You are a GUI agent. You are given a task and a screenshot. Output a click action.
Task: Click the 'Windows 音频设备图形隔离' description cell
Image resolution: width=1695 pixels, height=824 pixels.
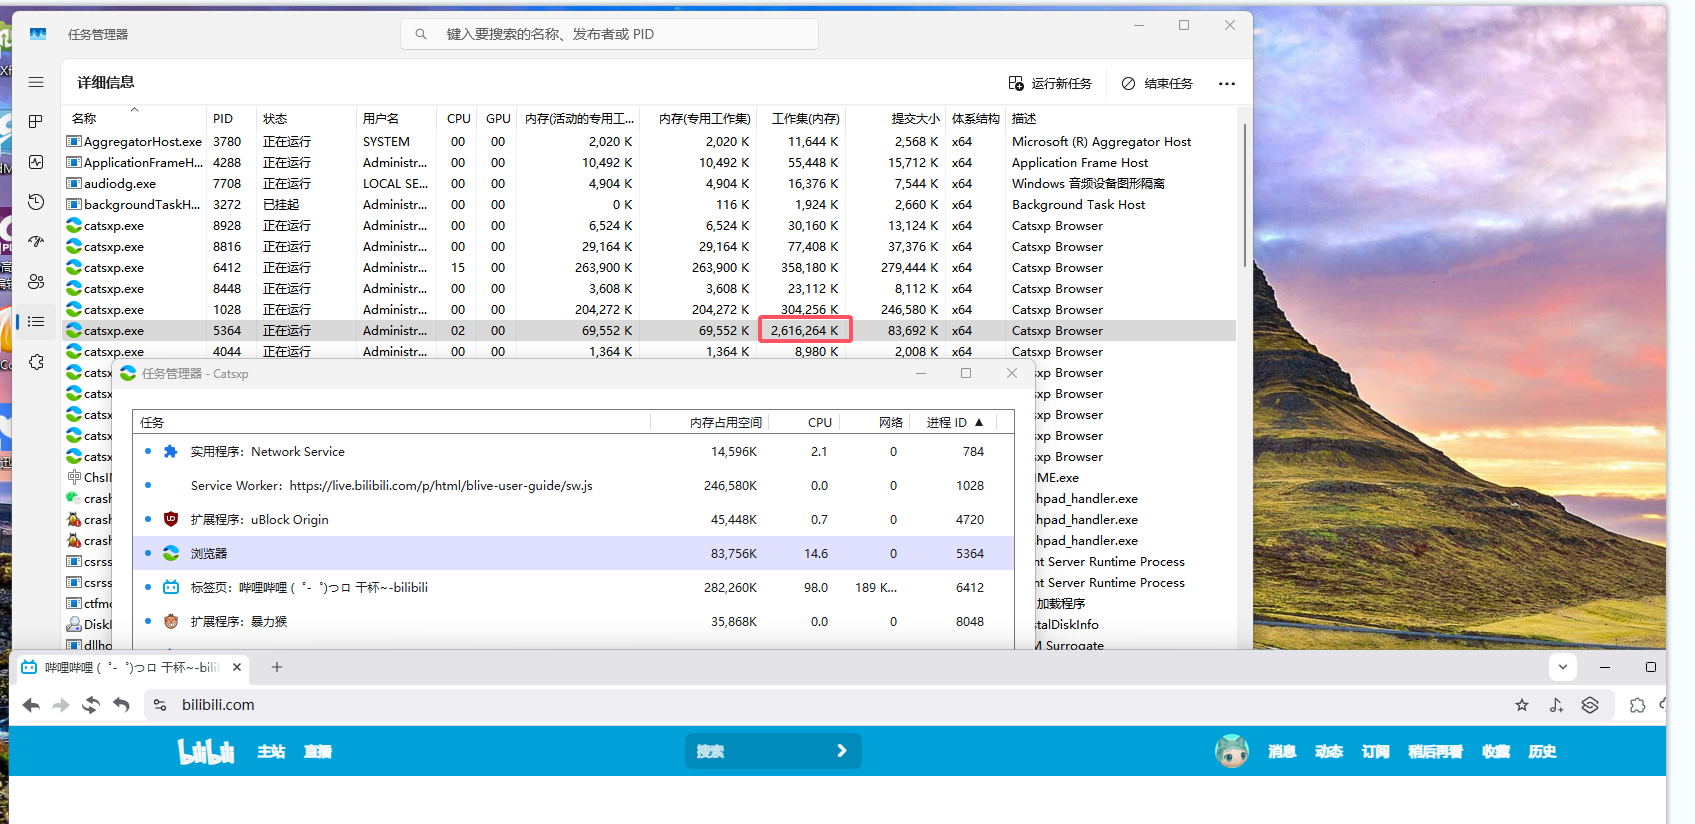pyautogui.click(x=1088, y=183)
